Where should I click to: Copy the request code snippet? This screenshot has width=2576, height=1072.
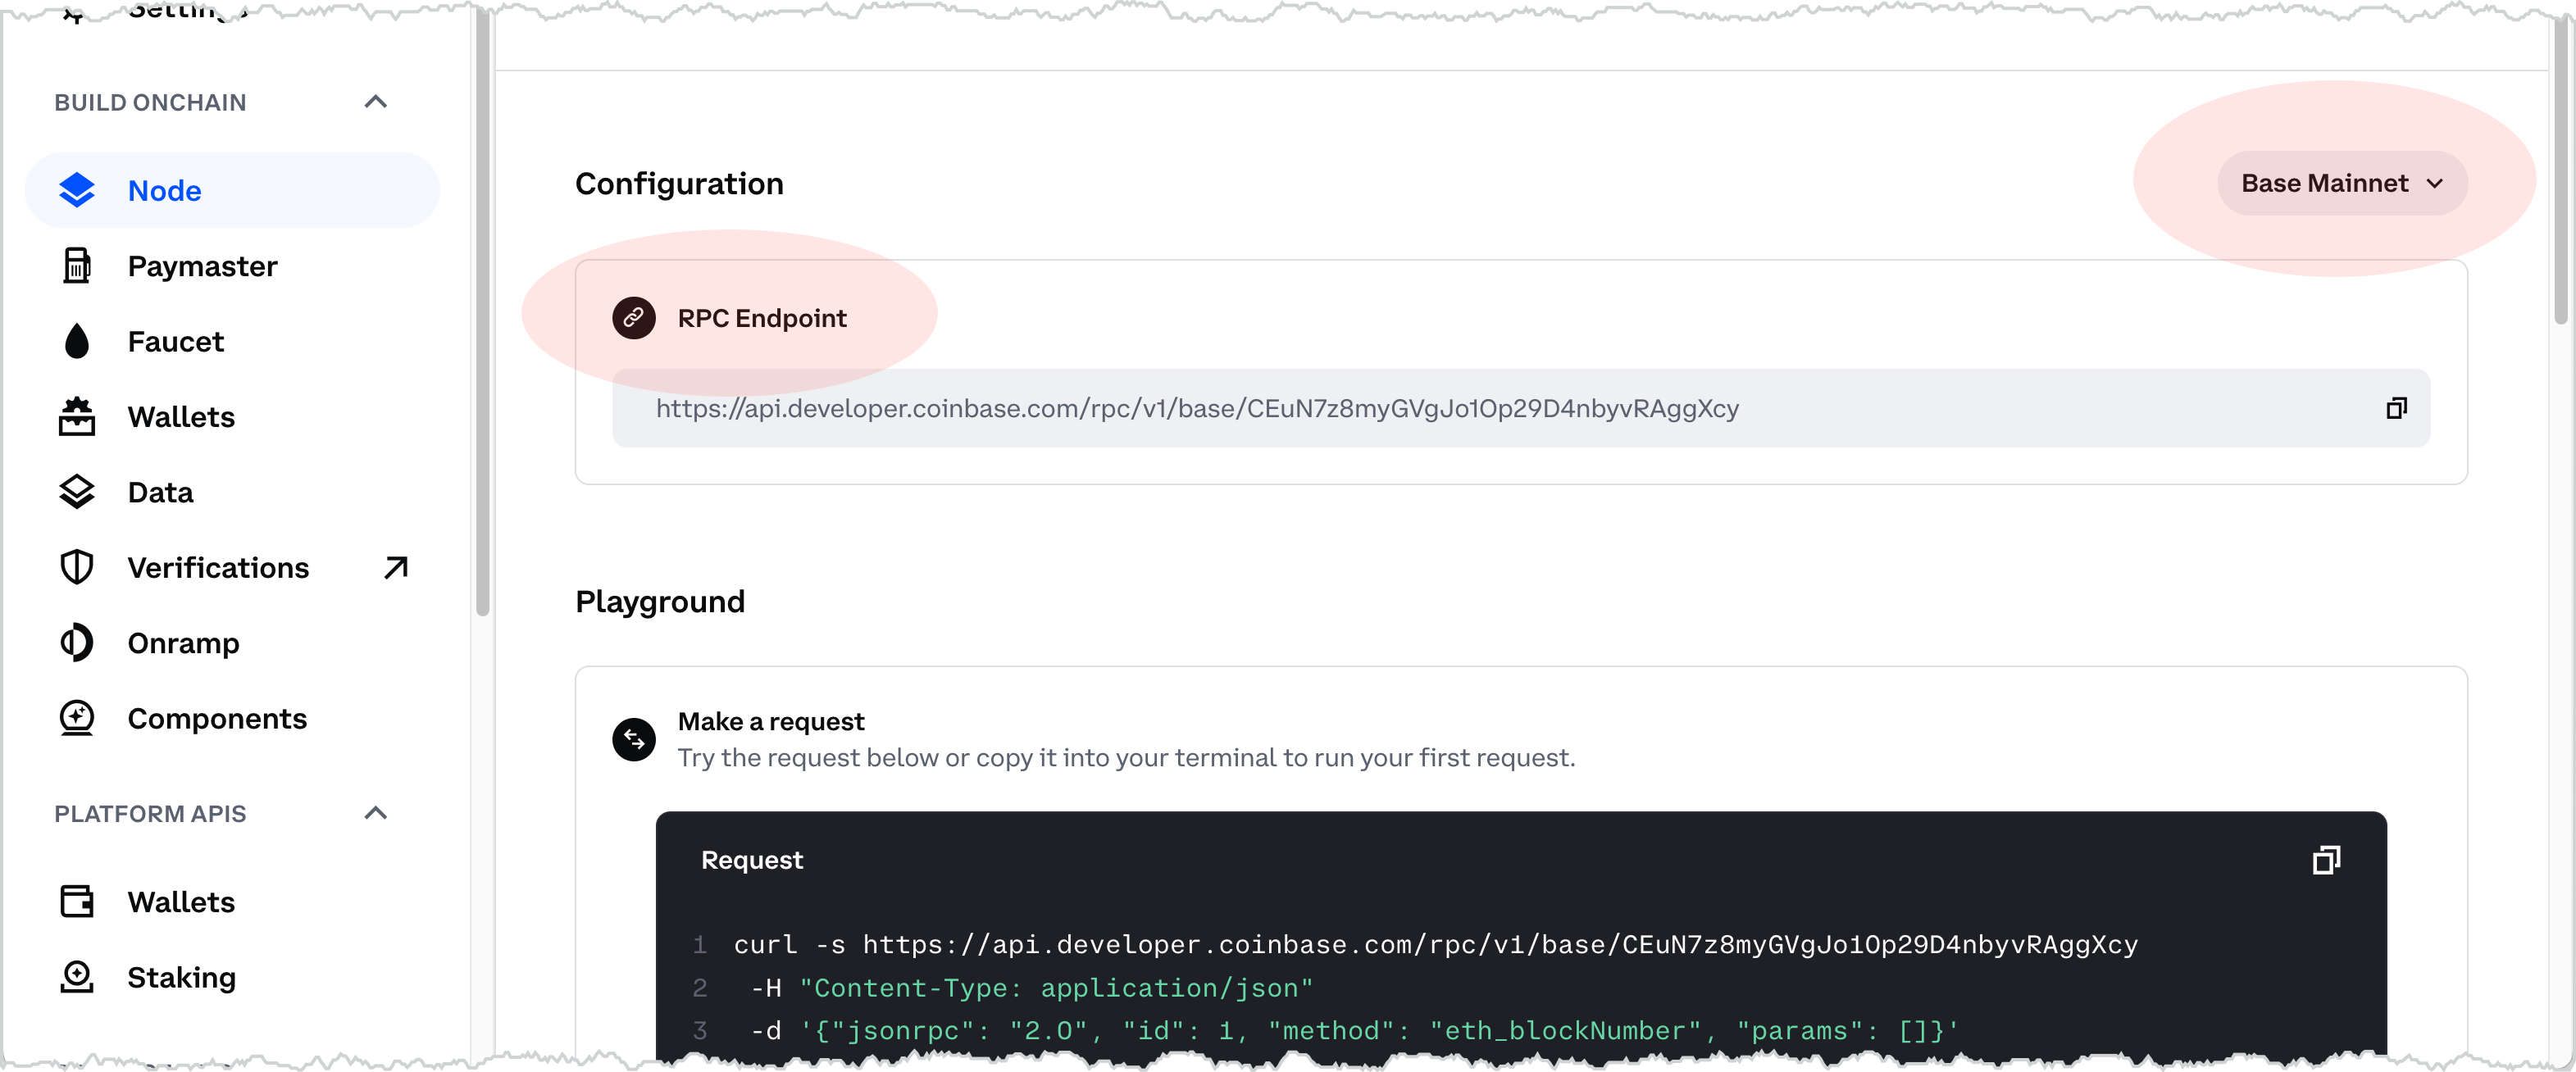[2326, 860]
